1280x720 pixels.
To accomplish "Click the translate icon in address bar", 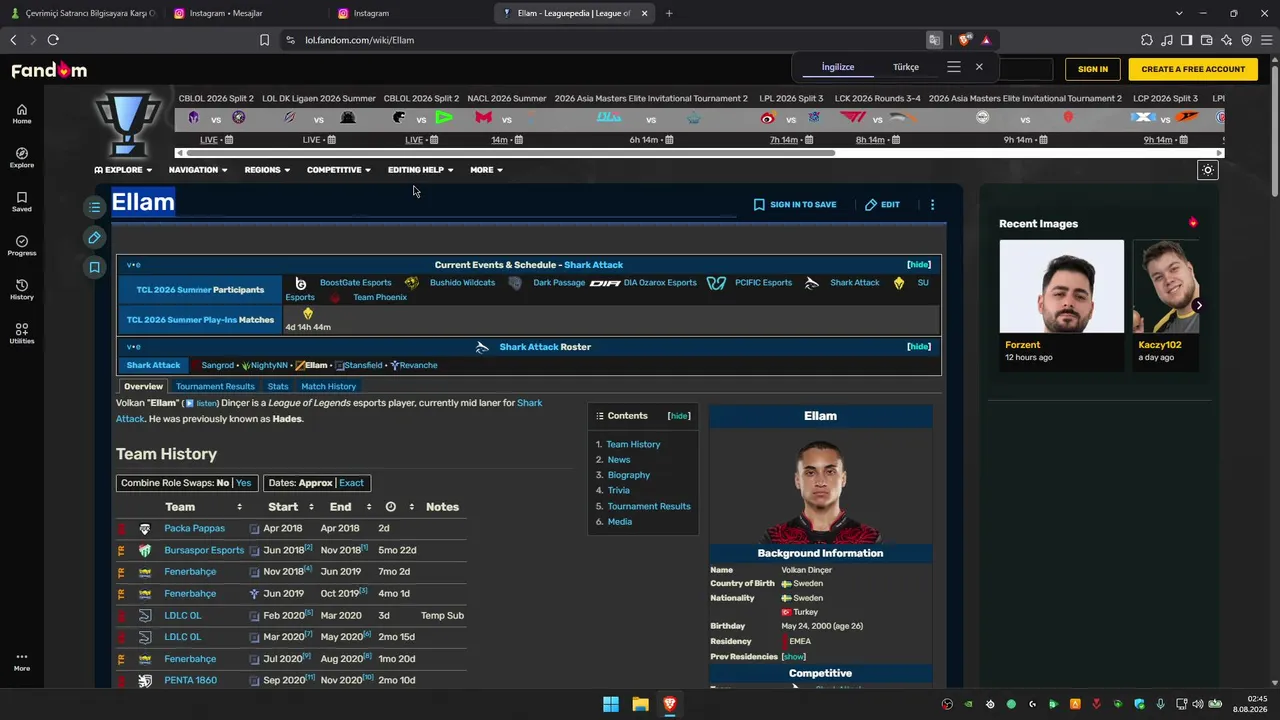I will tap(934, 40).
